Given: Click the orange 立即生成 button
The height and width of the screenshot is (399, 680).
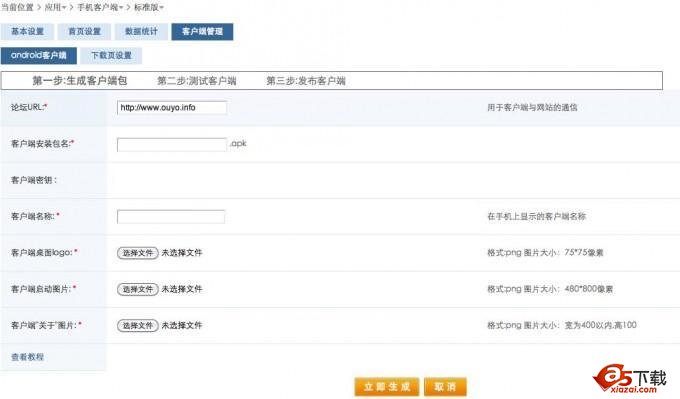Looking at the screenshot, I should [387, 386].
